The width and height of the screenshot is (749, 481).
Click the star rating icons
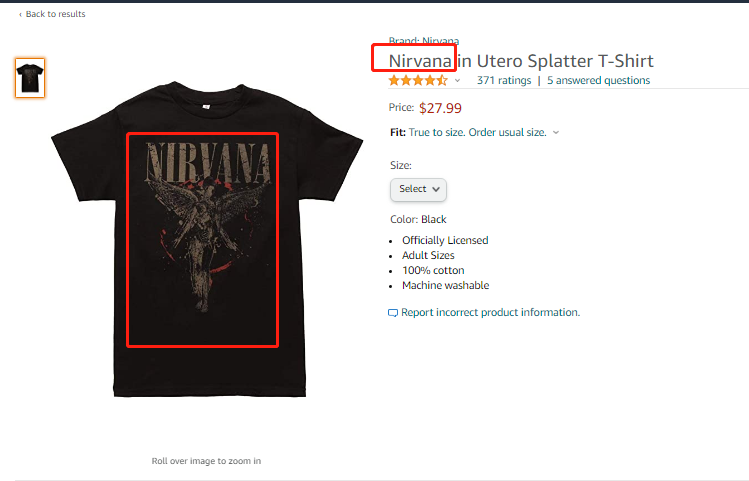(418, 80)
